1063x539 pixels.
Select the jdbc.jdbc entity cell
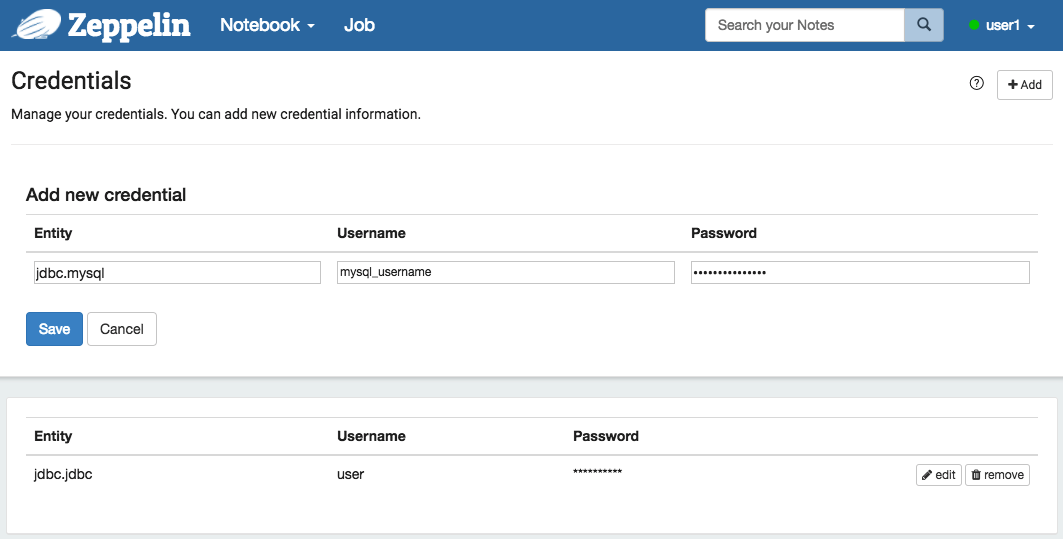(x=63, y=474)
